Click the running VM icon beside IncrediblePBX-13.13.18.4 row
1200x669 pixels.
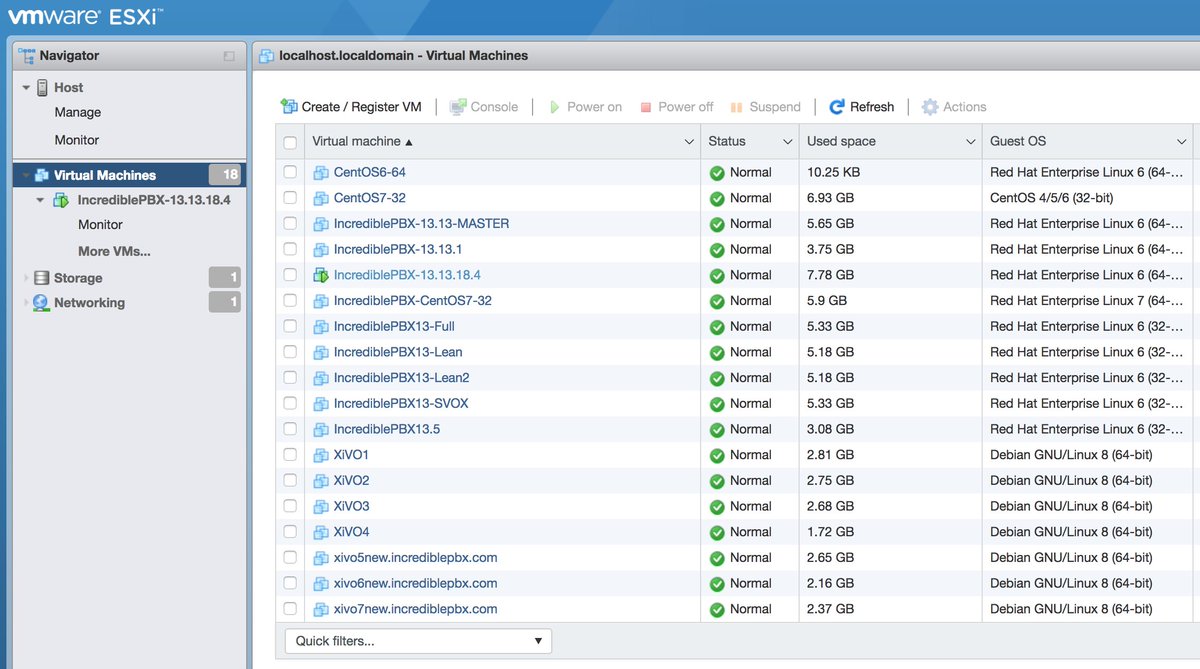pos(321,275)
